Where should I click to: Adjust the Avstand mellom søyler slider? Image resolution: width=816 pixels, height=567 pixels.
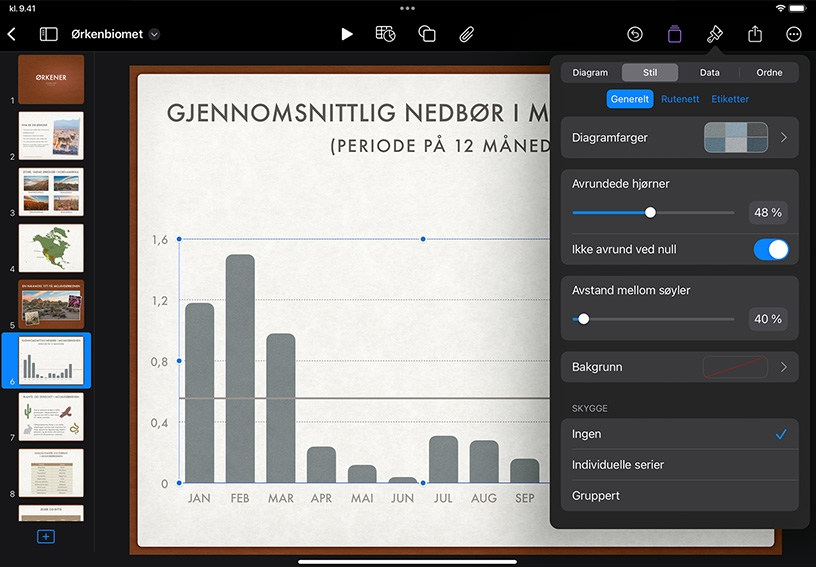coord(584,319)
